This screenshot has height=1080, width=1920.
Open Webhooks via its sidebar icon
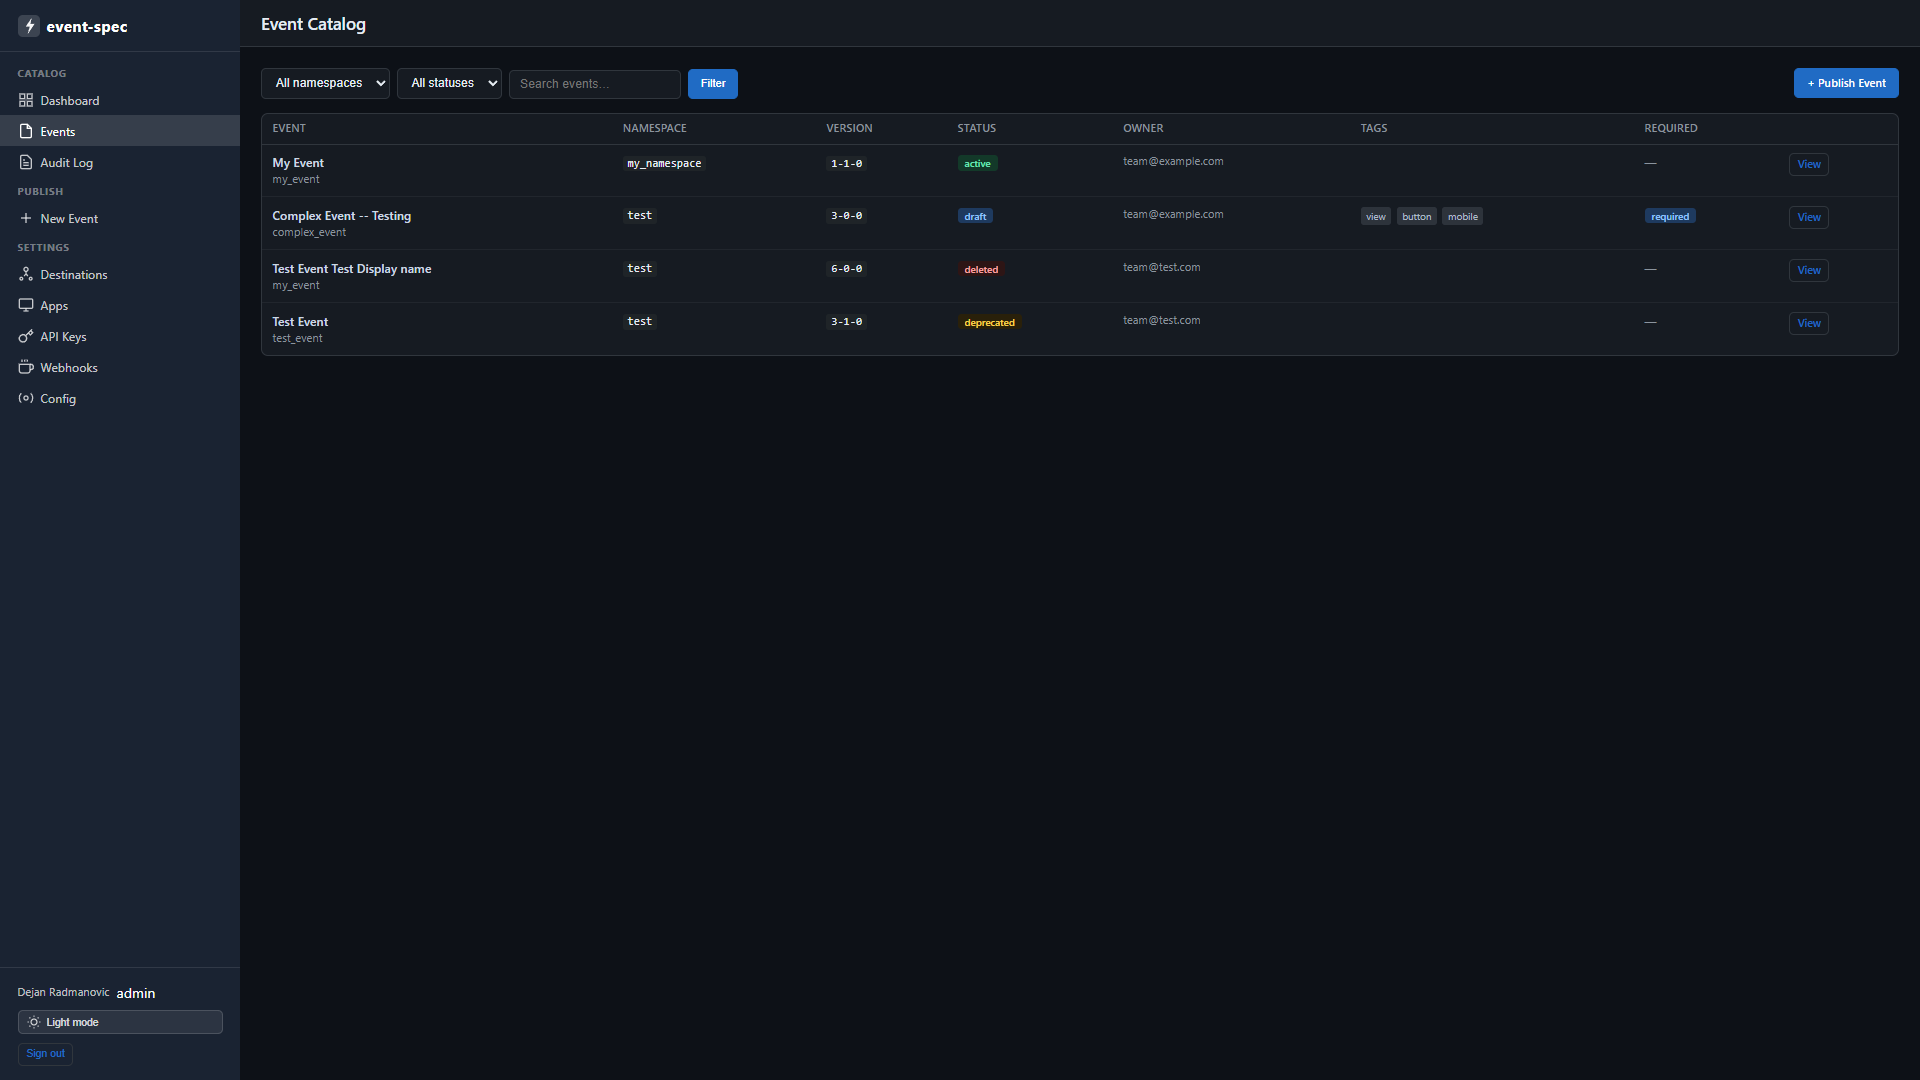coord(26,367)
